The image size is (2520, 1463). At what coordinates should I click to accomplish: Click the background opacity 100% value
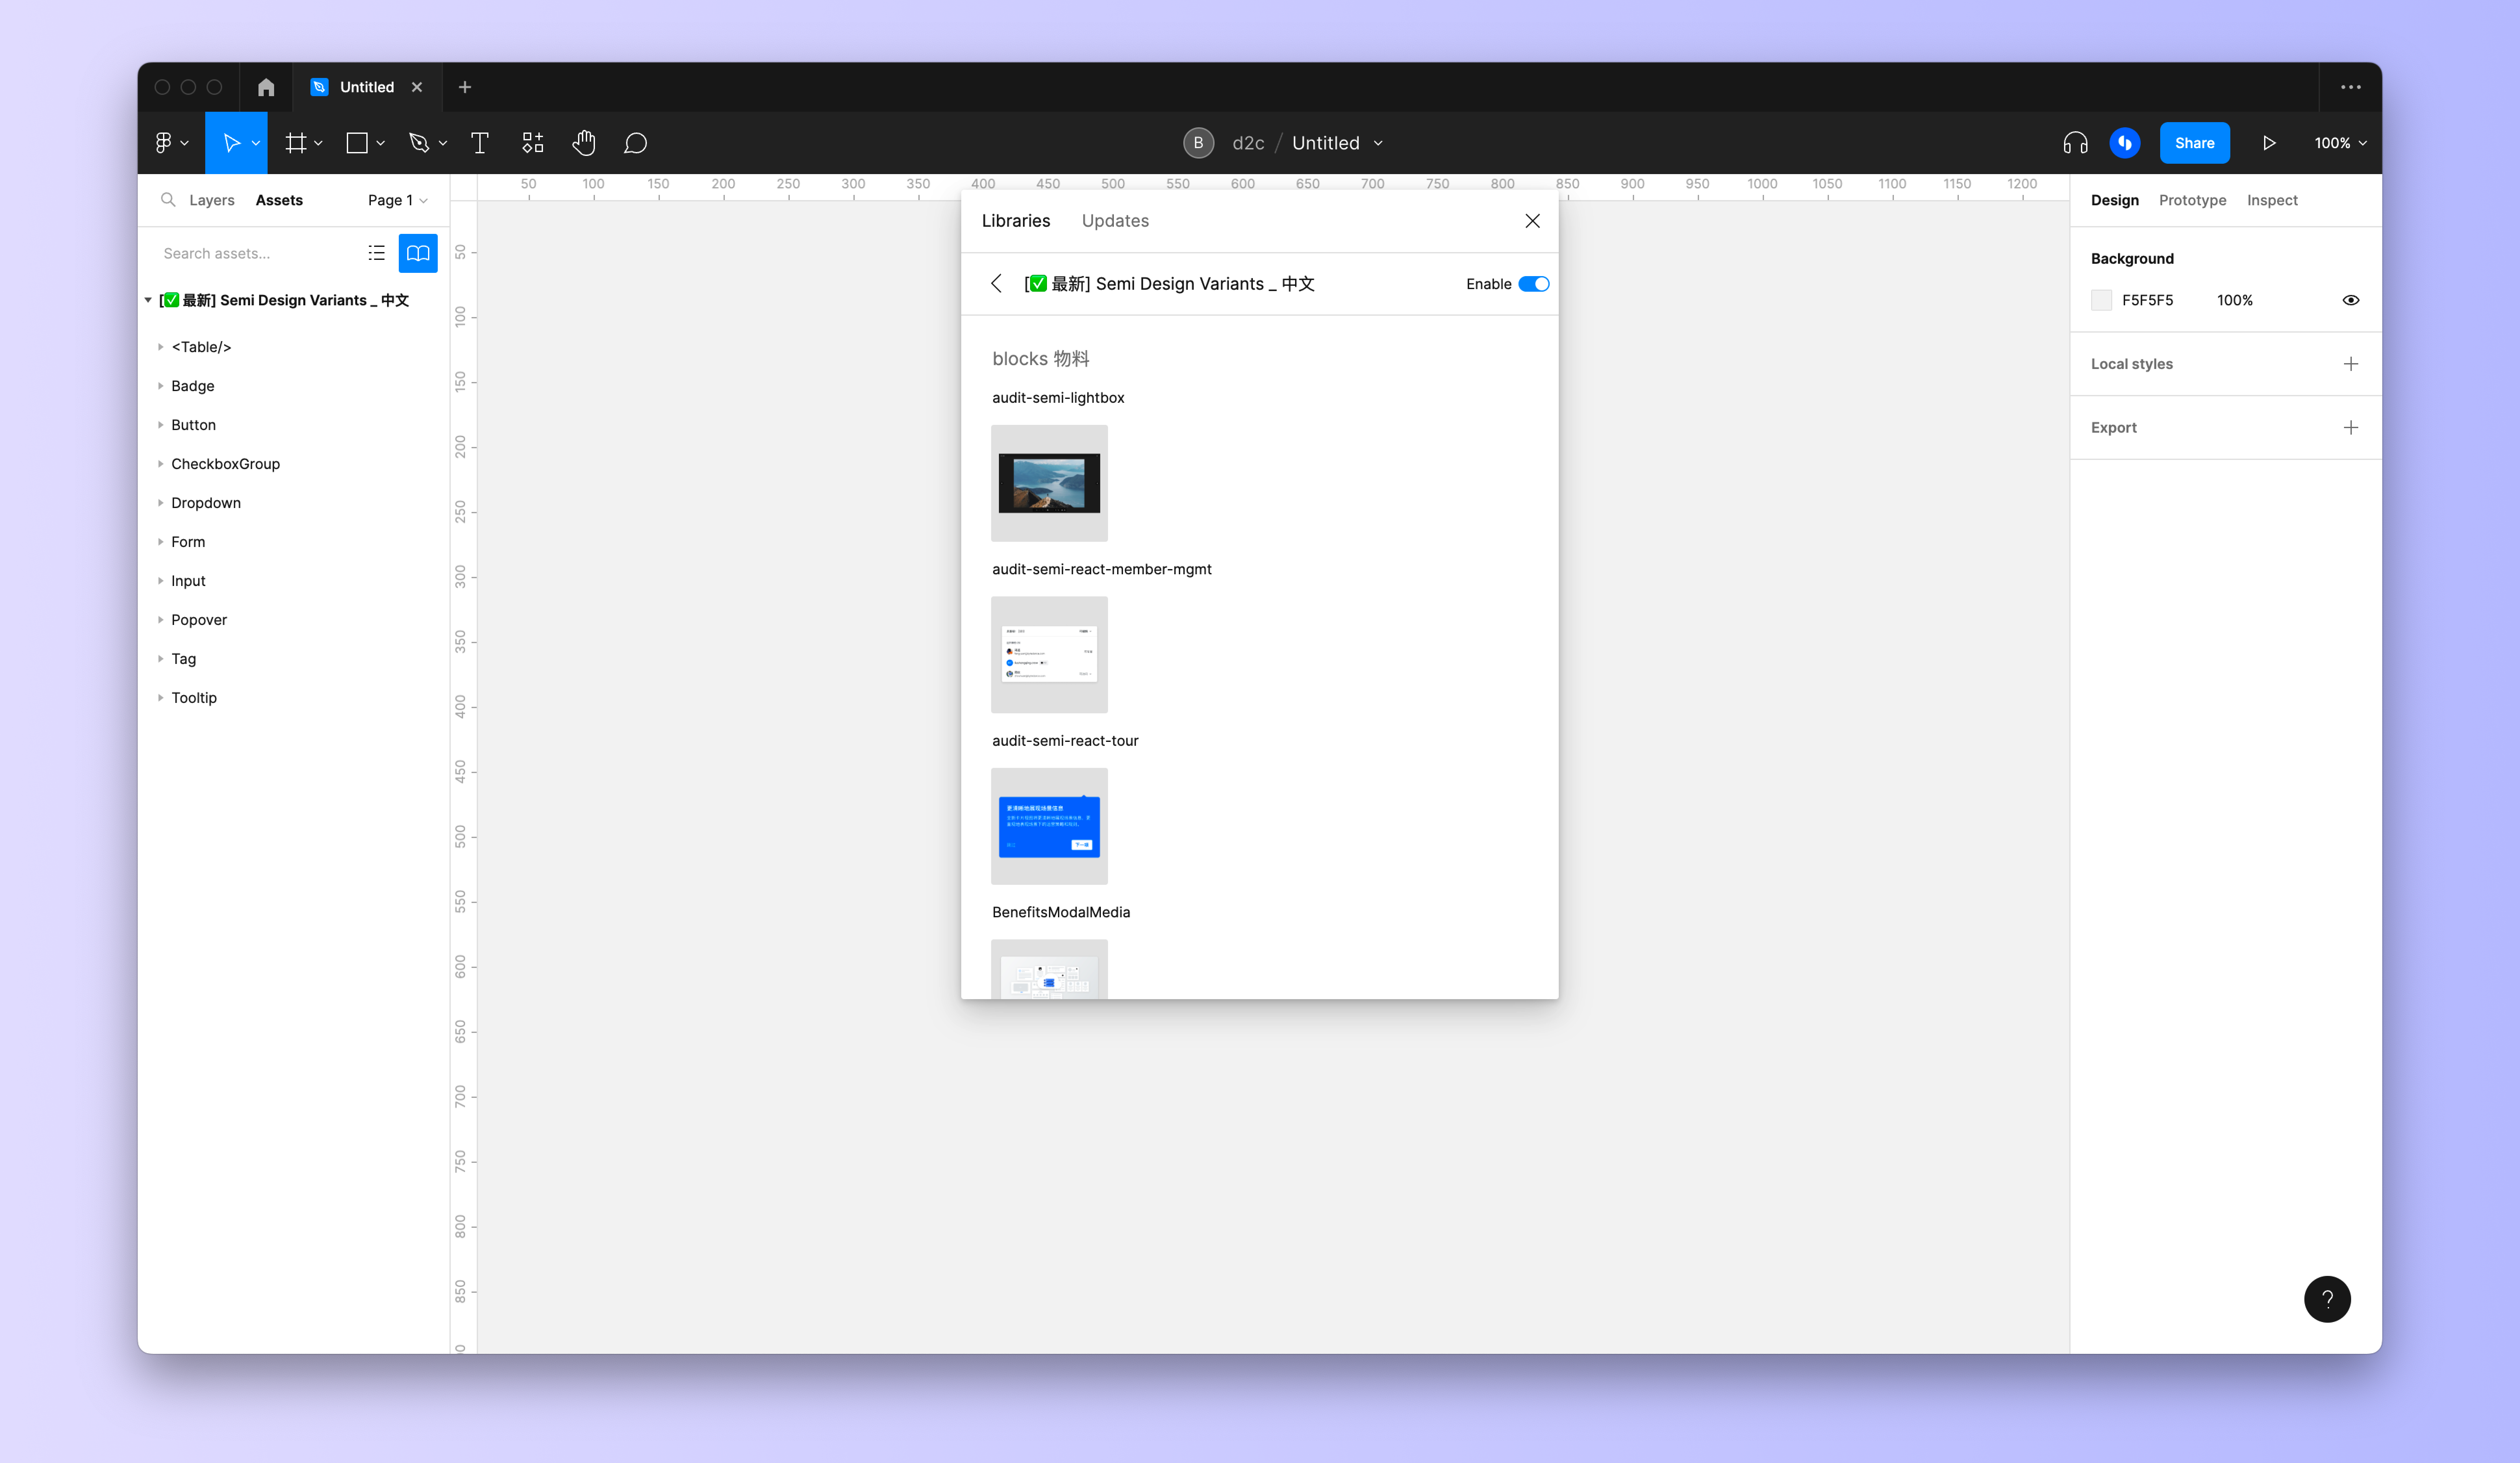2235,300
